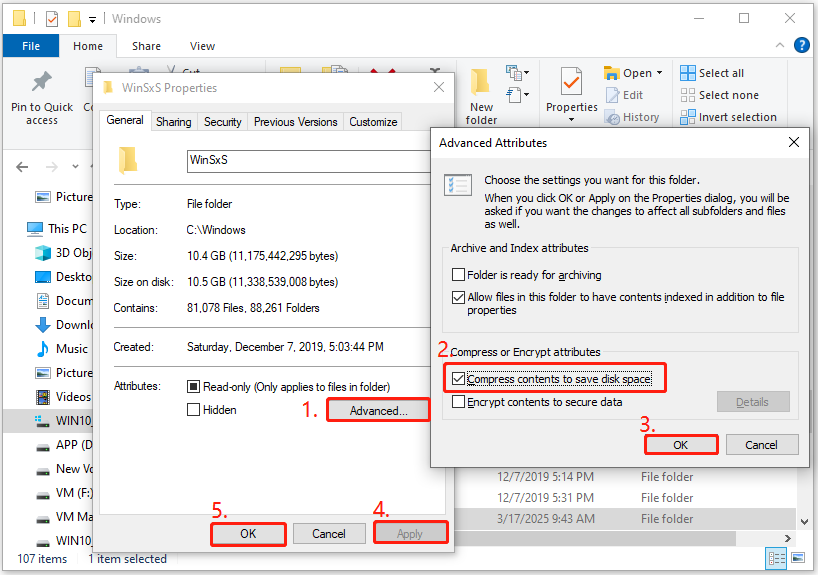Click Pin to Quick access icon
The width and height of the screenshot is (818, 575).
pyautogui.click(x=41, y=82)
